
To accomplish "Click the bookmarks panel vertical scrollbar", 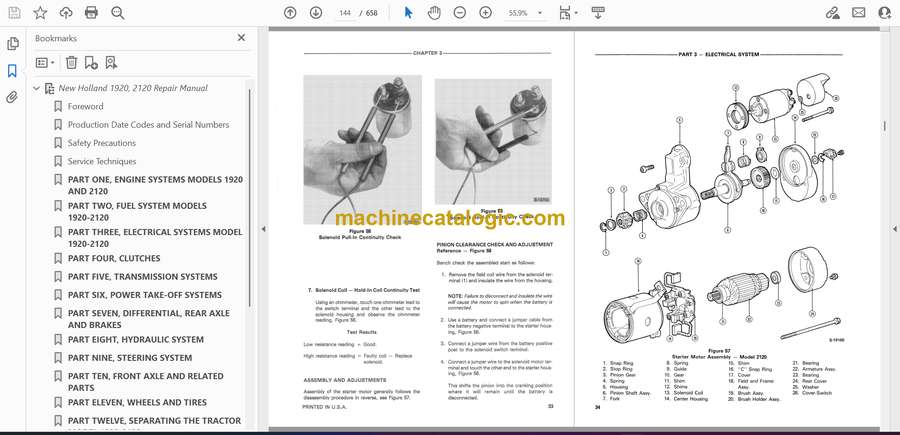I will pos(249,198).
